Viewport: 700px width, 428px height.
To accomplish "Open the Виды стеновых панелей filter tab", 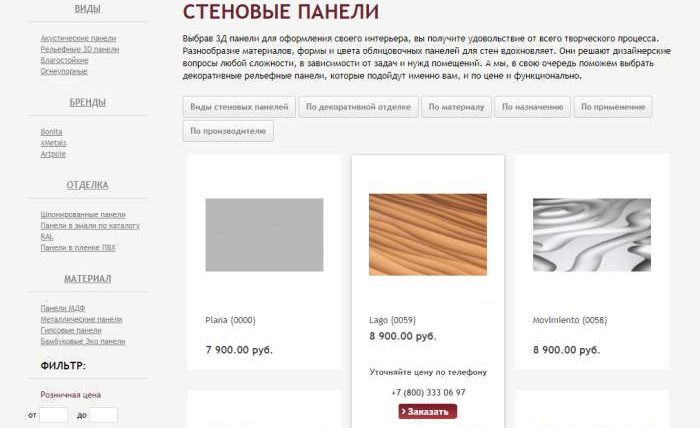I will point(239,107).
